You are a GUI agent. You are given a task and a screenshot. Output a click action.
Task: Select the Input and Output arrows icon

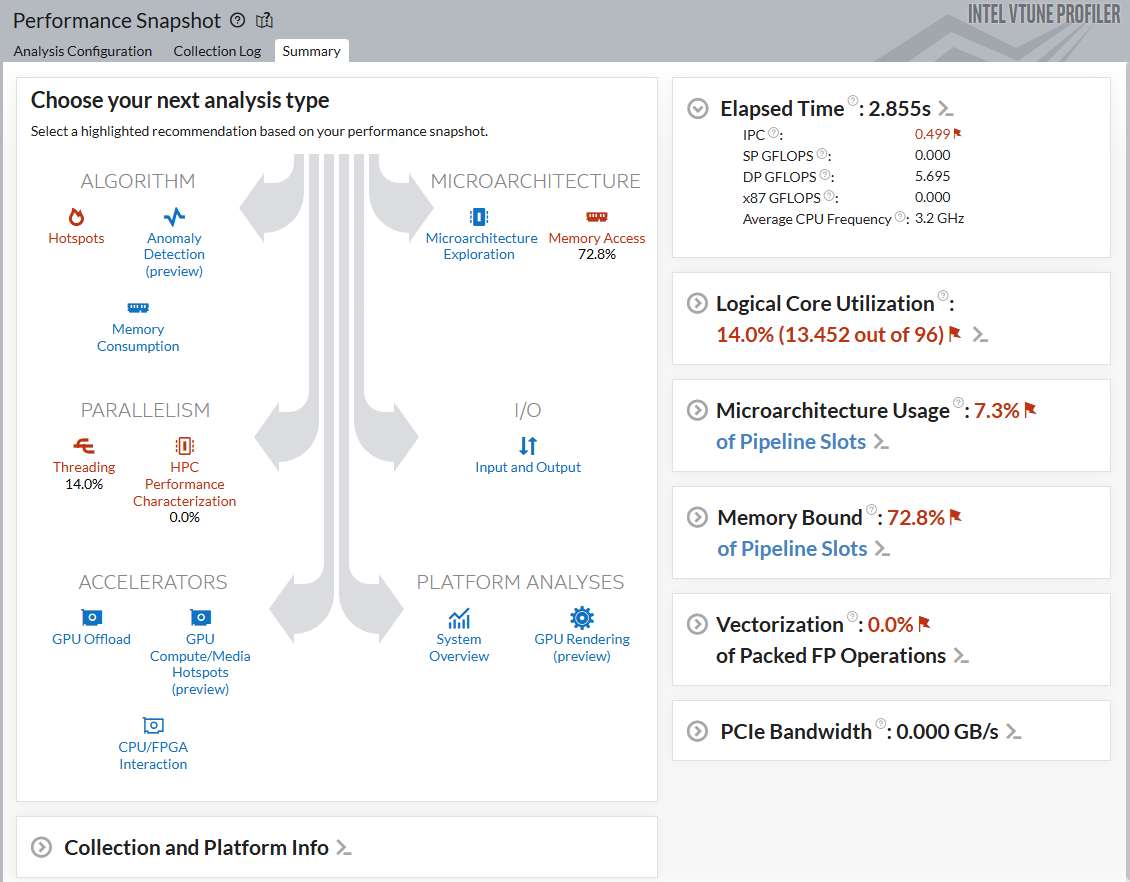(528, 446)
